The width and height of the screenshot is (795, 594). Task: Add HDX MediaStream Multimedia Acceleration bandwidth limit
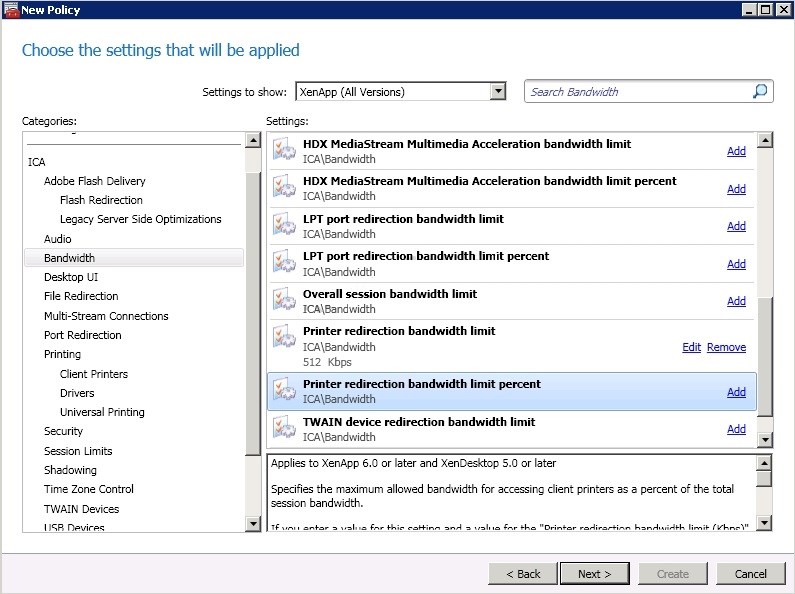736,151
